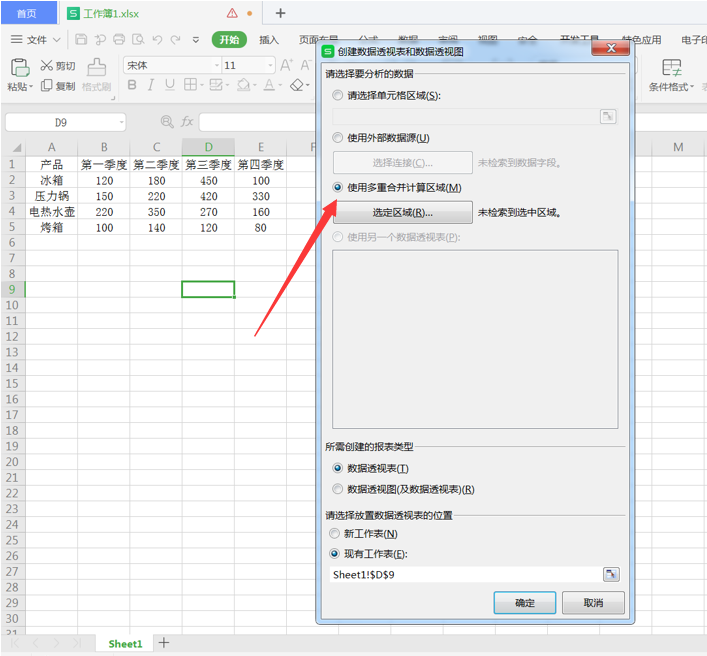The width and height of the screenshot is (707, 656).
Task: Click the Redo arrow icon
Action: point(176,40)
